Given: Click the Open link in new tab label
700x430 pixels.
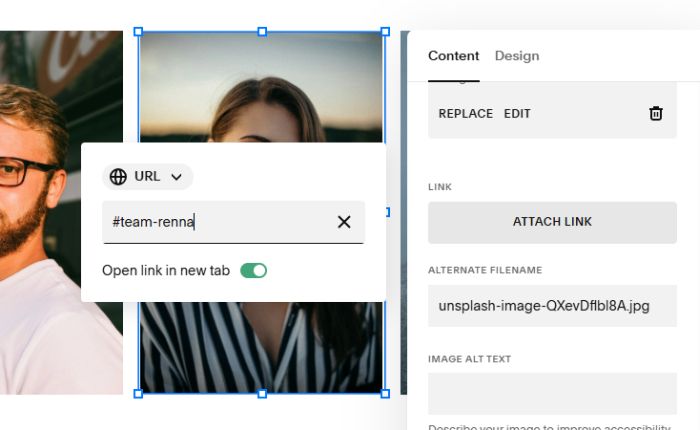Looking at the screenshot, I should click(x=166, y=271).
